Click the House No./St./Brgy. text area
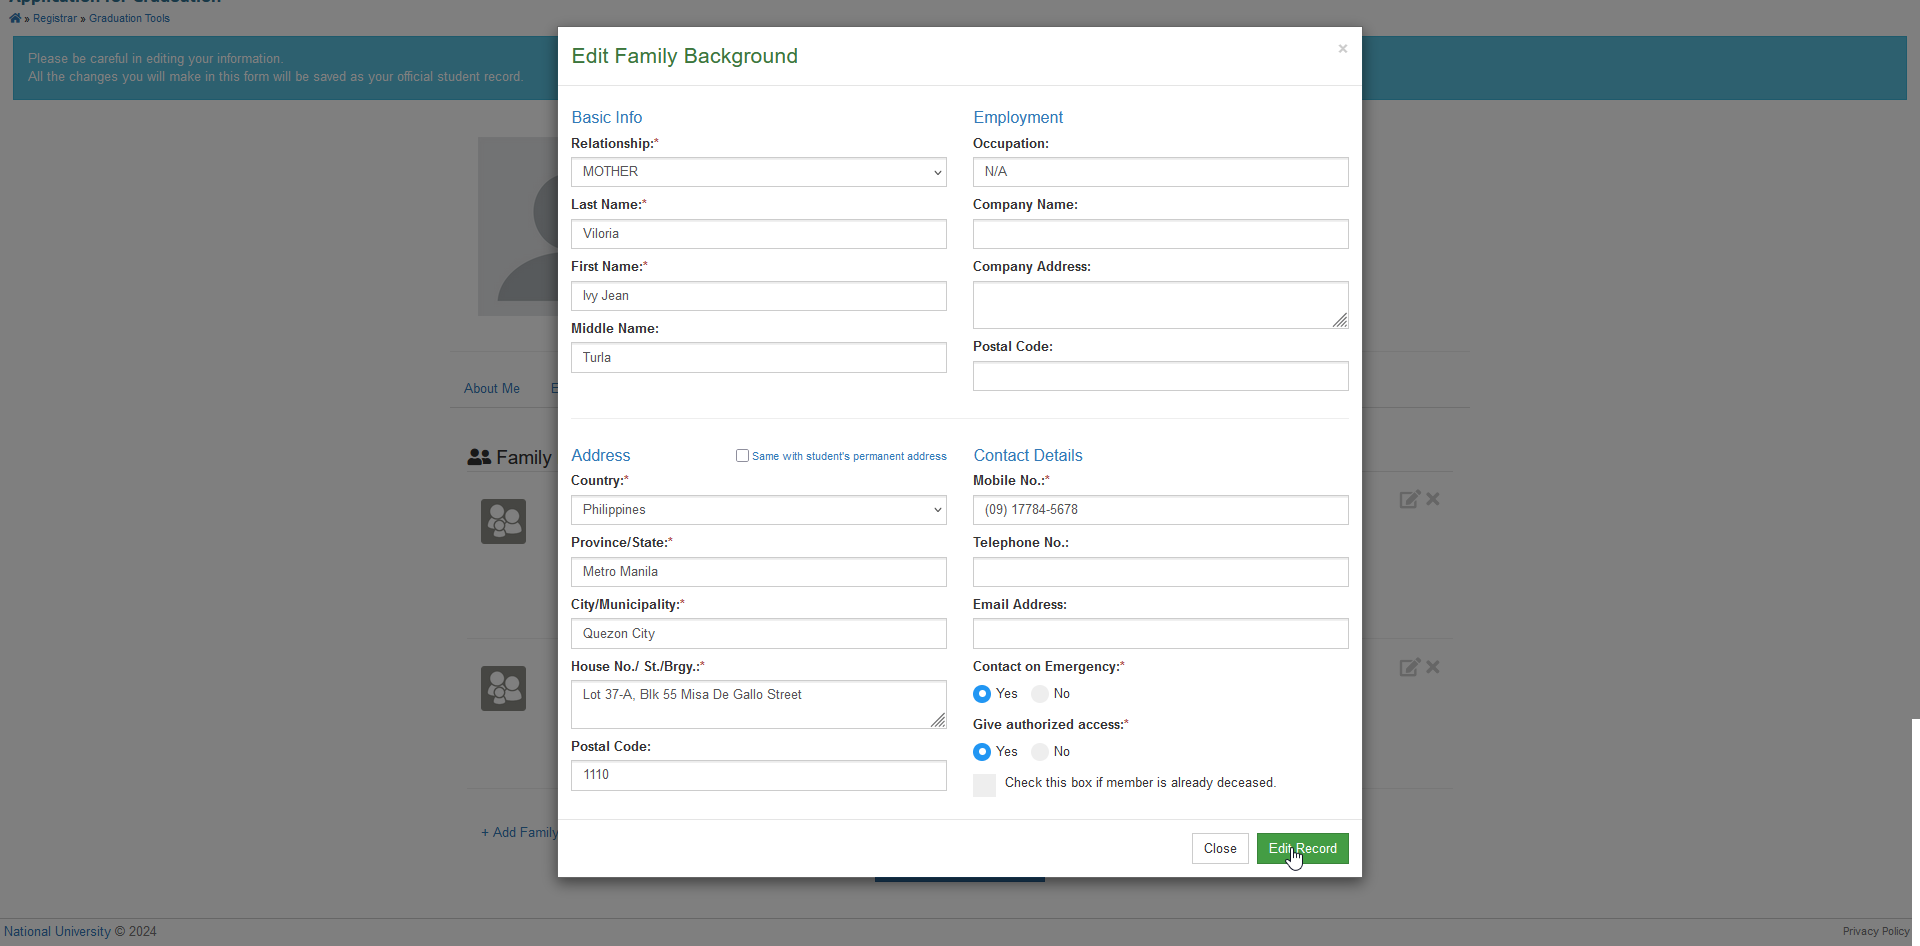Viewport: 1920px width, 946px height. (759, 705)
